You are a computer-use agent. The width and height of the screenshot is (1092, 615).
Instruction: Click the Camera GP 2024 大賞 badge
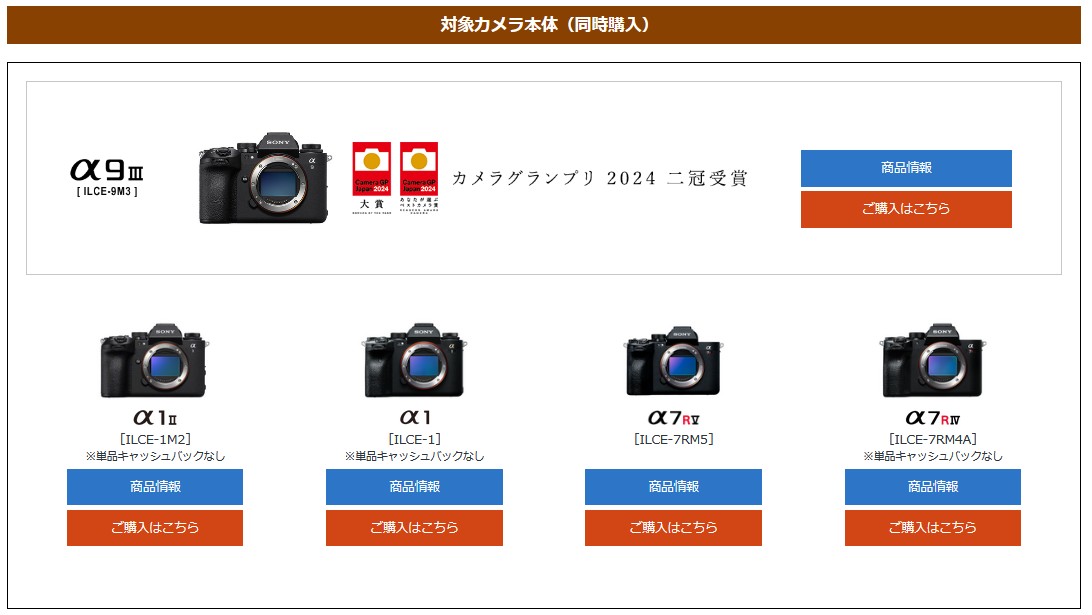pyautogui.click(x=371, y=177)
